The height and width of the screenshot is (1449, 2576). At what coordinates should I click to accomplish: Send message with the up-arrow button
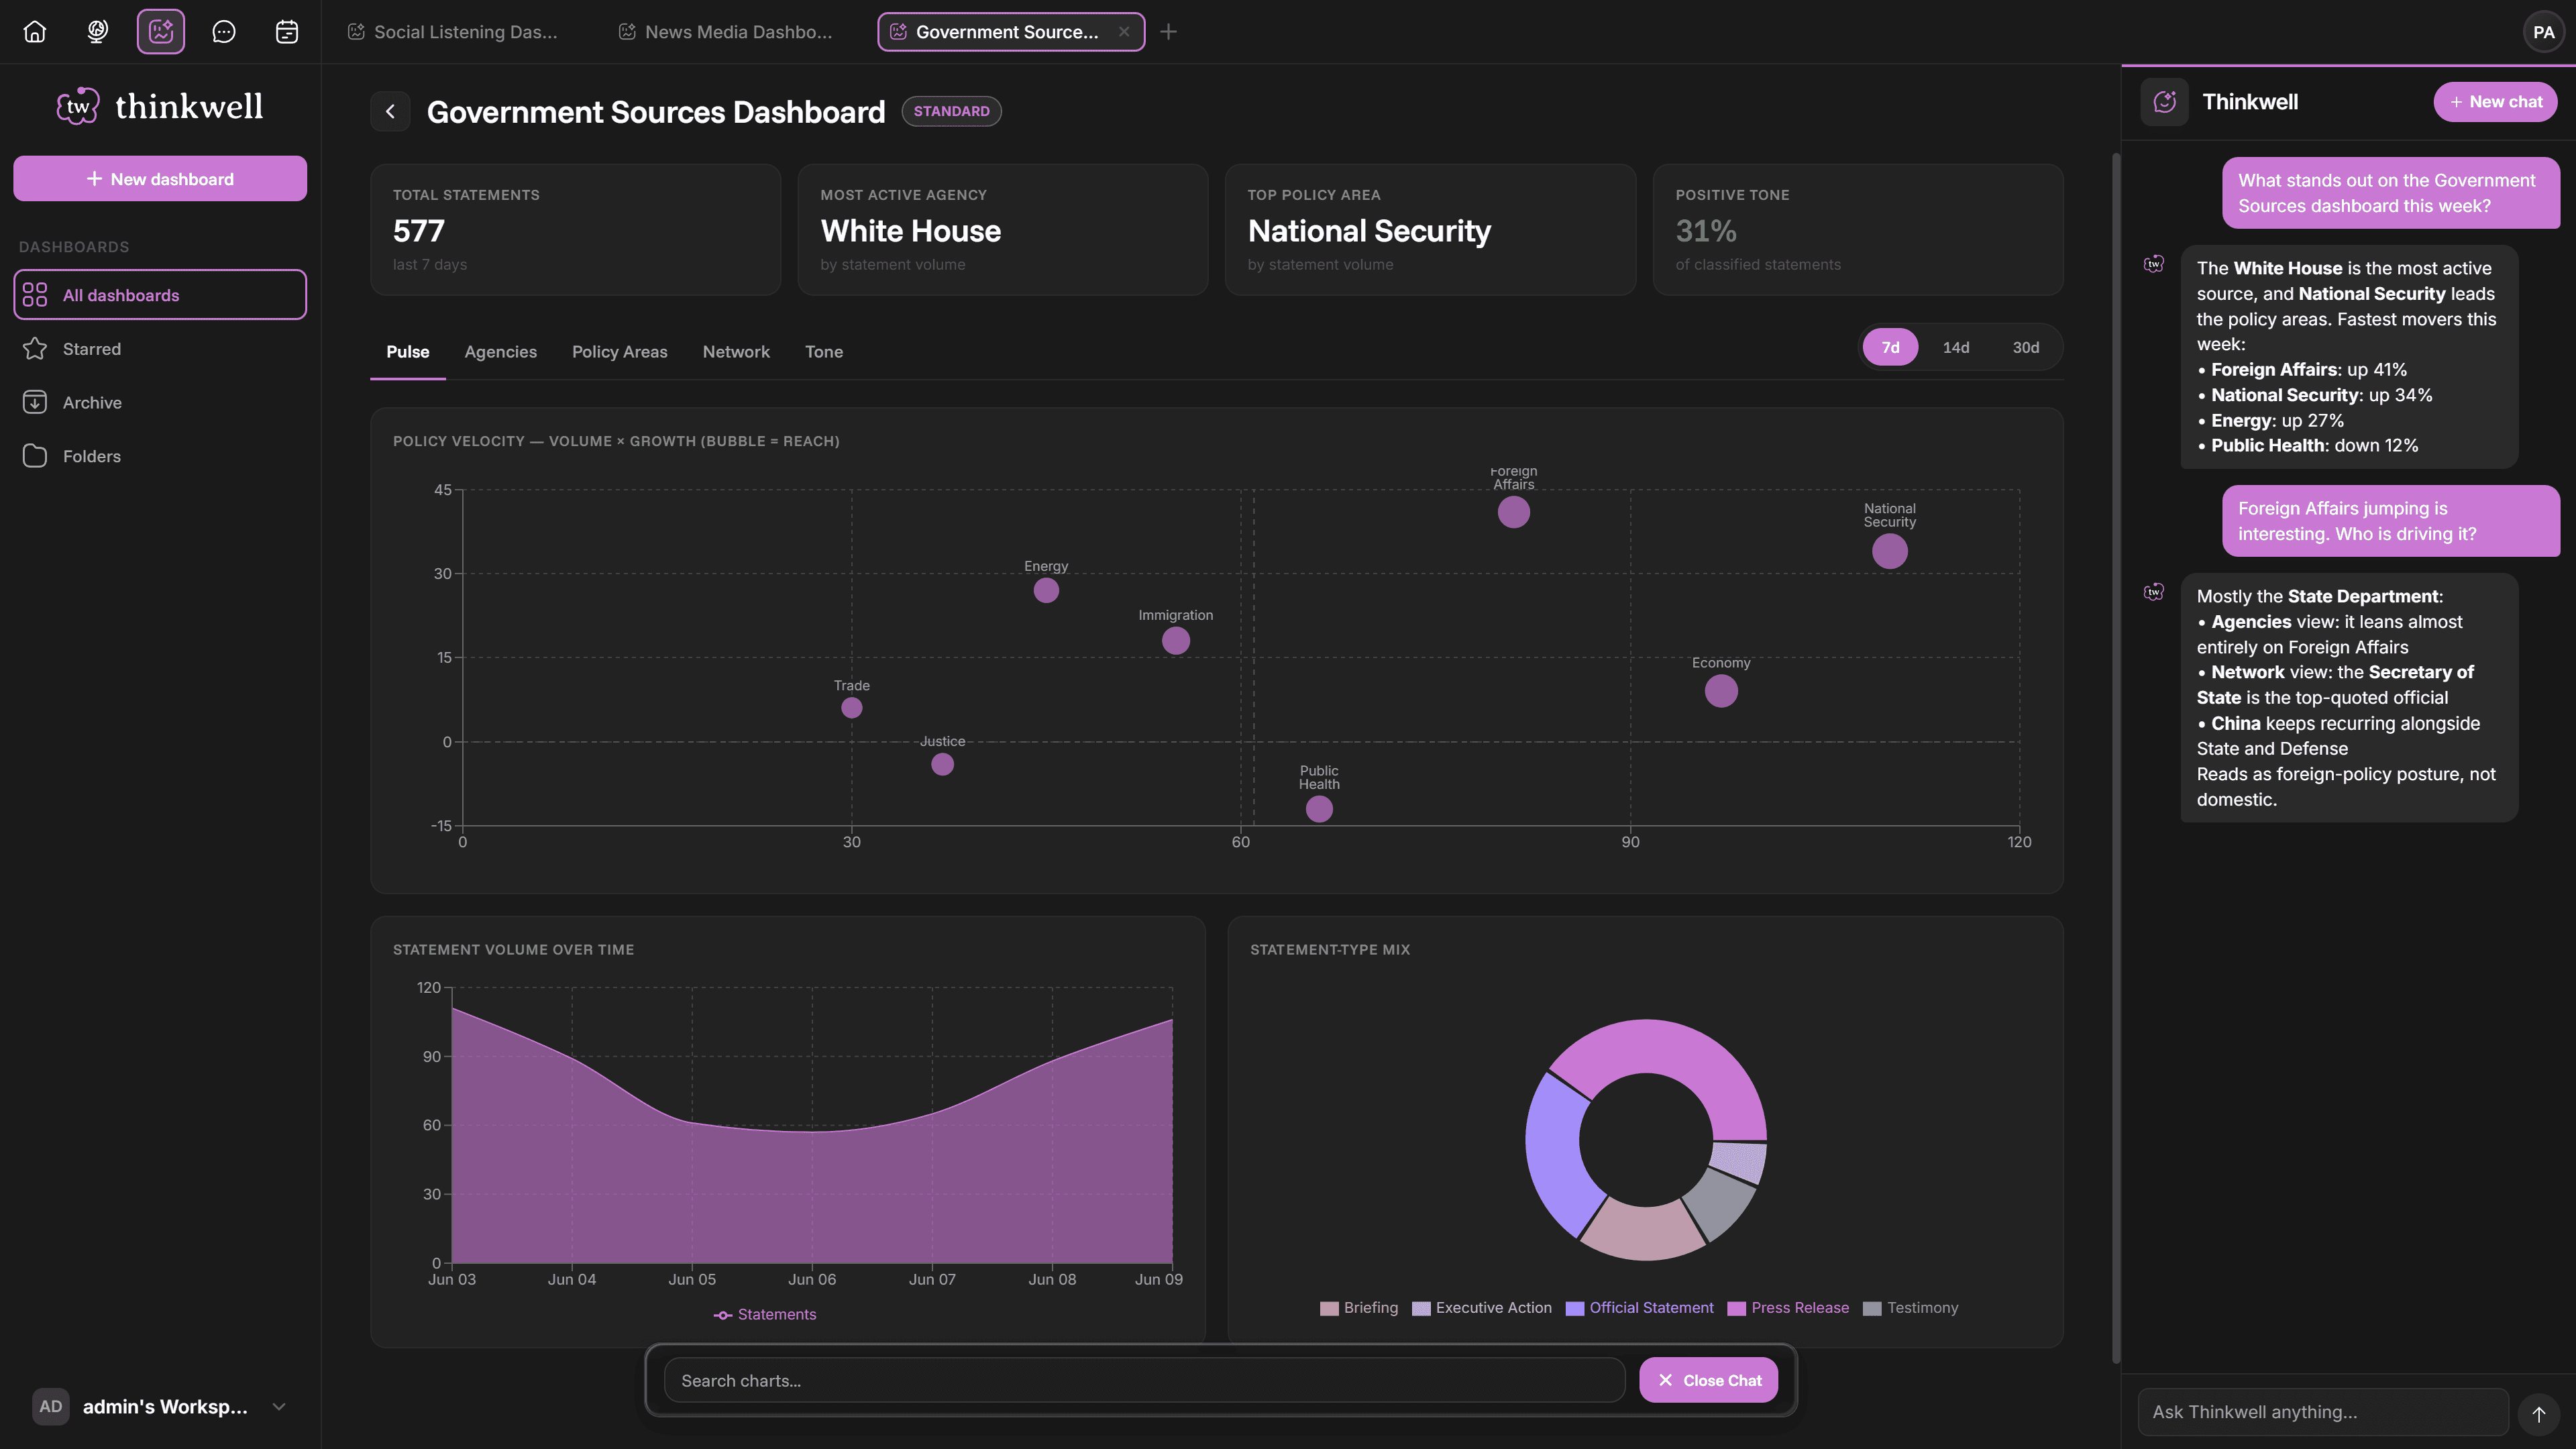click(x=2538, y=1413)
